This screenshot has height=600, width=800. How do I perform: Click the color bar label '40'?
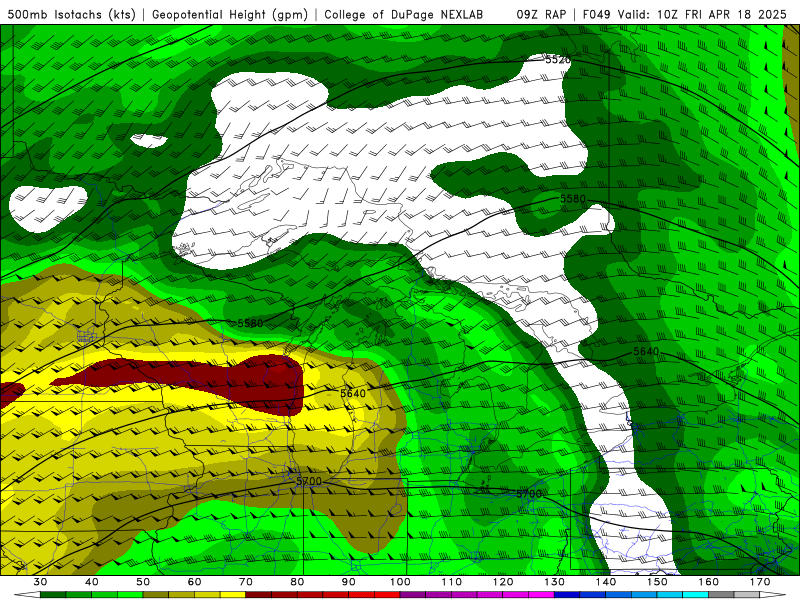pyautogui.click(x=92, y=582)
